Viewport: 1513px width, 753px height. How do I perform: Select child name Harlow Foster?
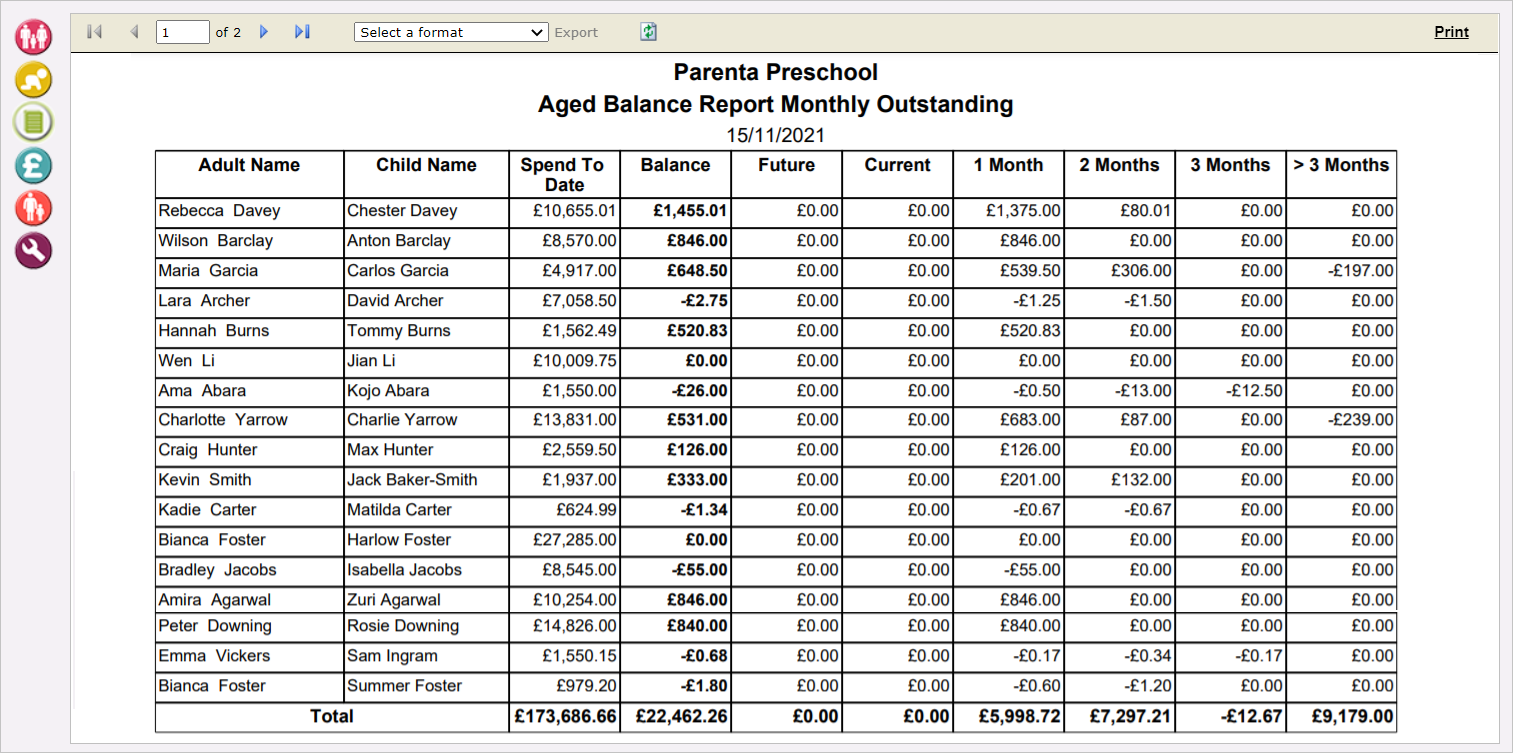[399, 540]
